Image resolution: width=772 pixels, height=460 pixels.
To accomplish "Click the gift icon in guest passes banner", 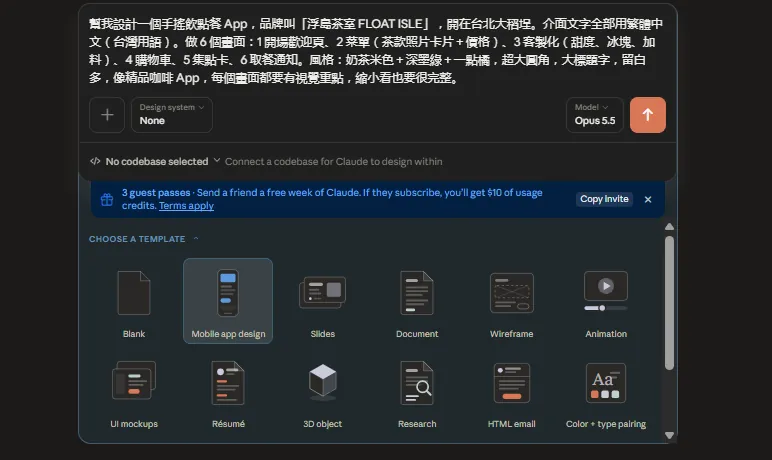I will 107,199.
